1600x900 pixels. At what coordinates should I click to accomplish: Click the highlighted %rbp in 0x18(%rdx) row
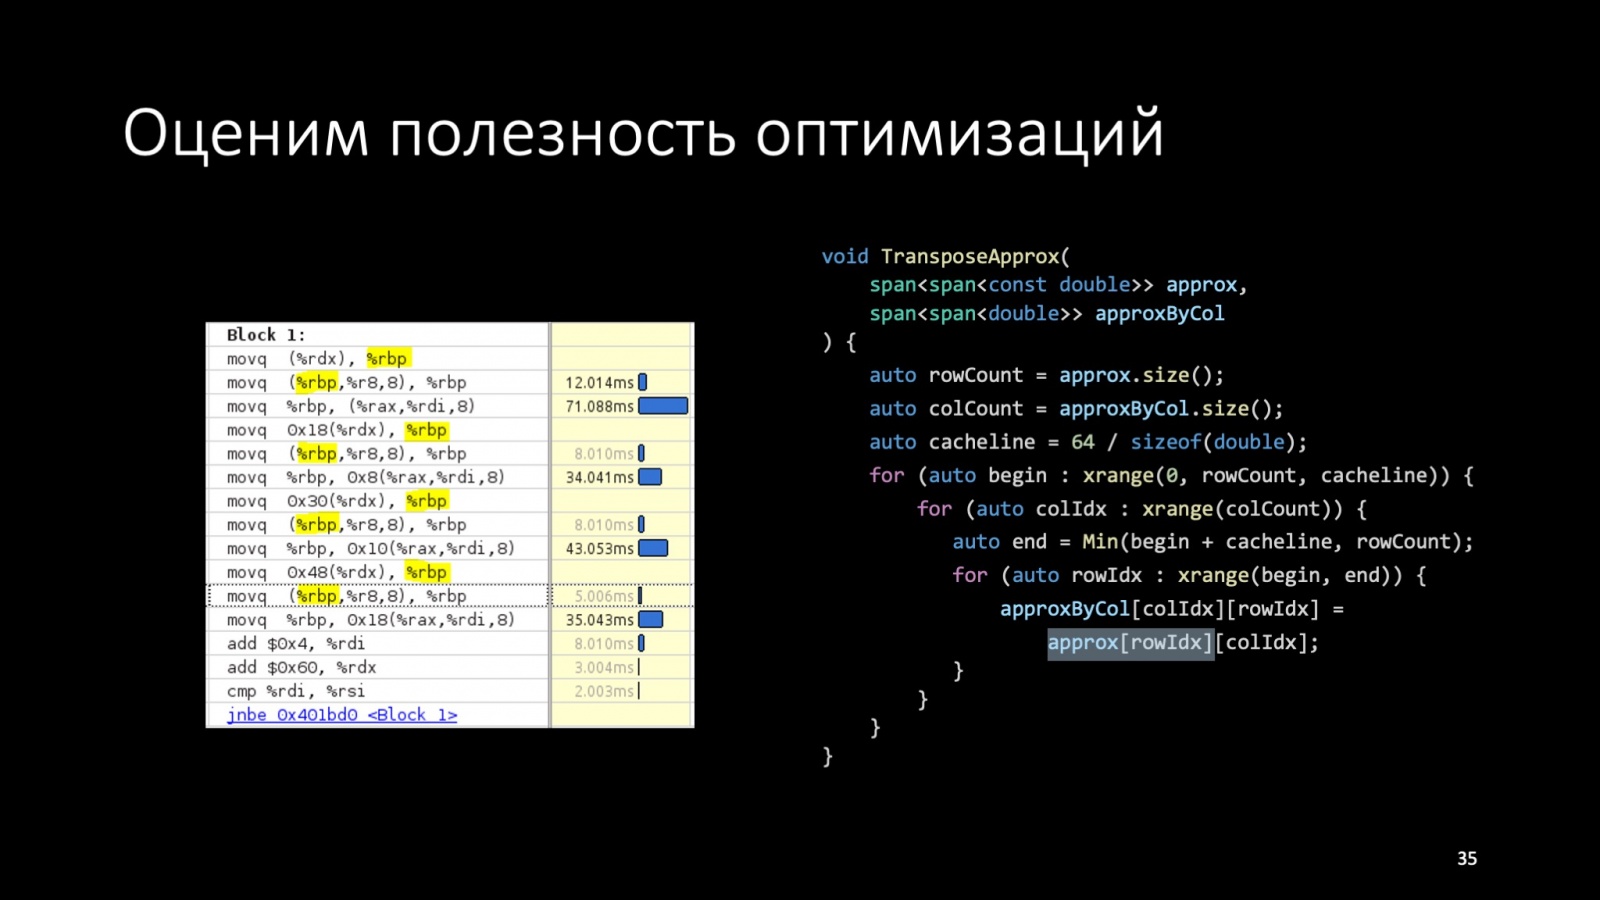click(x=426, y=429)
